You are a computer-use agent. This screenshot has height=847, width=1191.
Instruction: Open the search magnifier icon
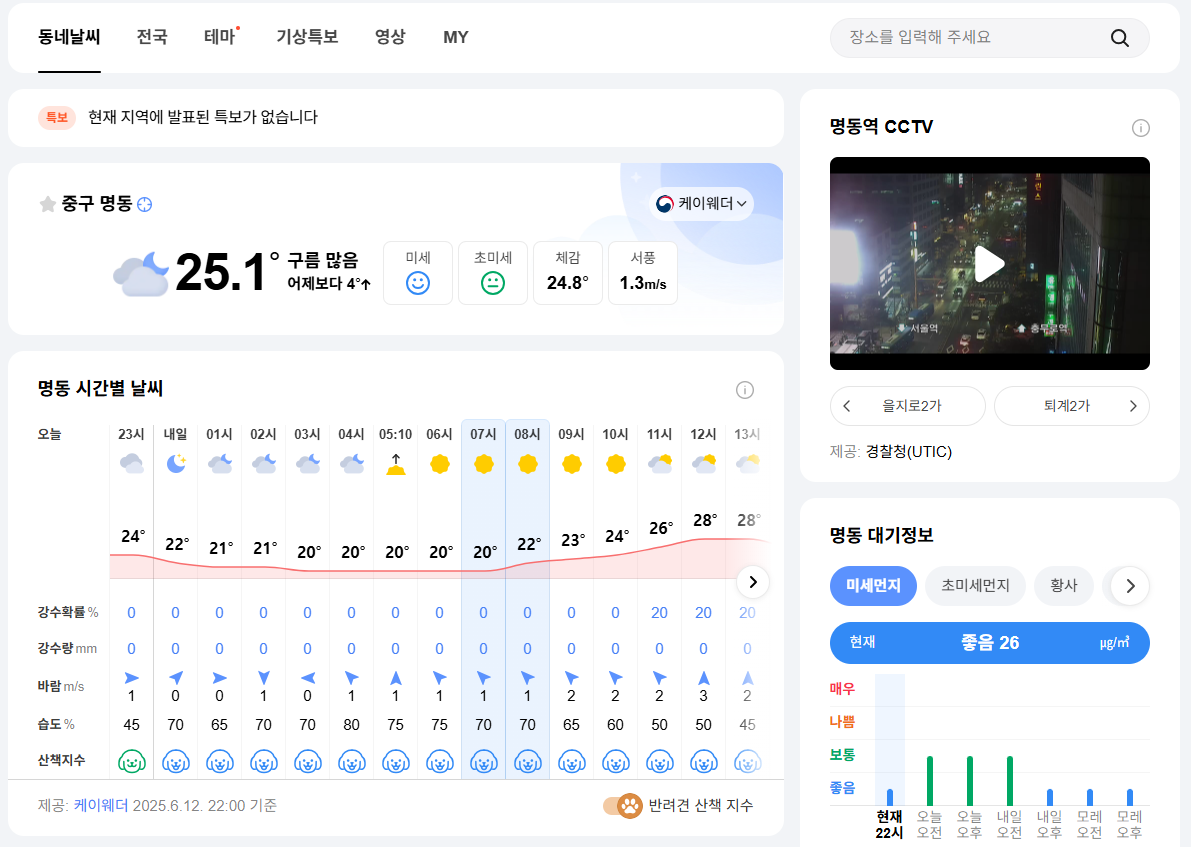(1119, 37)
